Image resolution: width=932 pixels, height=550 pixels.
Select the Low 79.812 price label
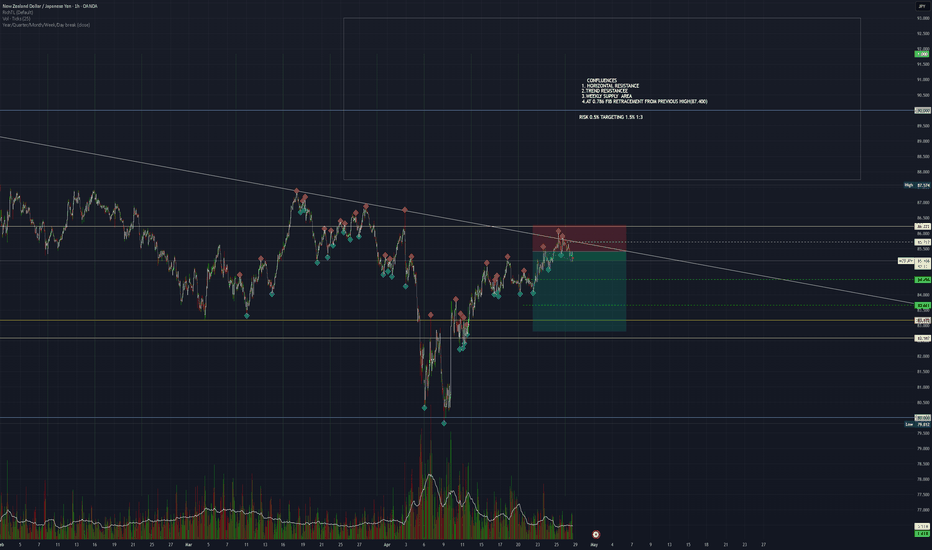tap(917, 425)
